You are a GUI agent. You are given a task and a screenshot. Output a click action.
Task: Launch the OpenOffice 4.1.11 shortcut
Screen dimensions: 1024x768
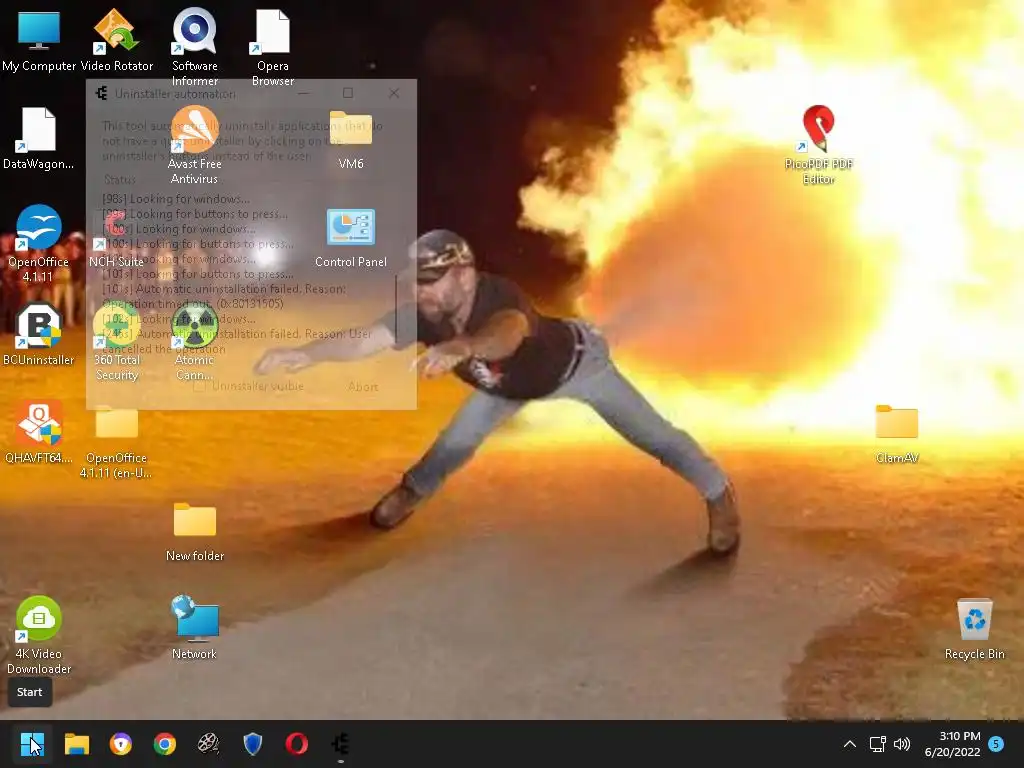[38, 244]
